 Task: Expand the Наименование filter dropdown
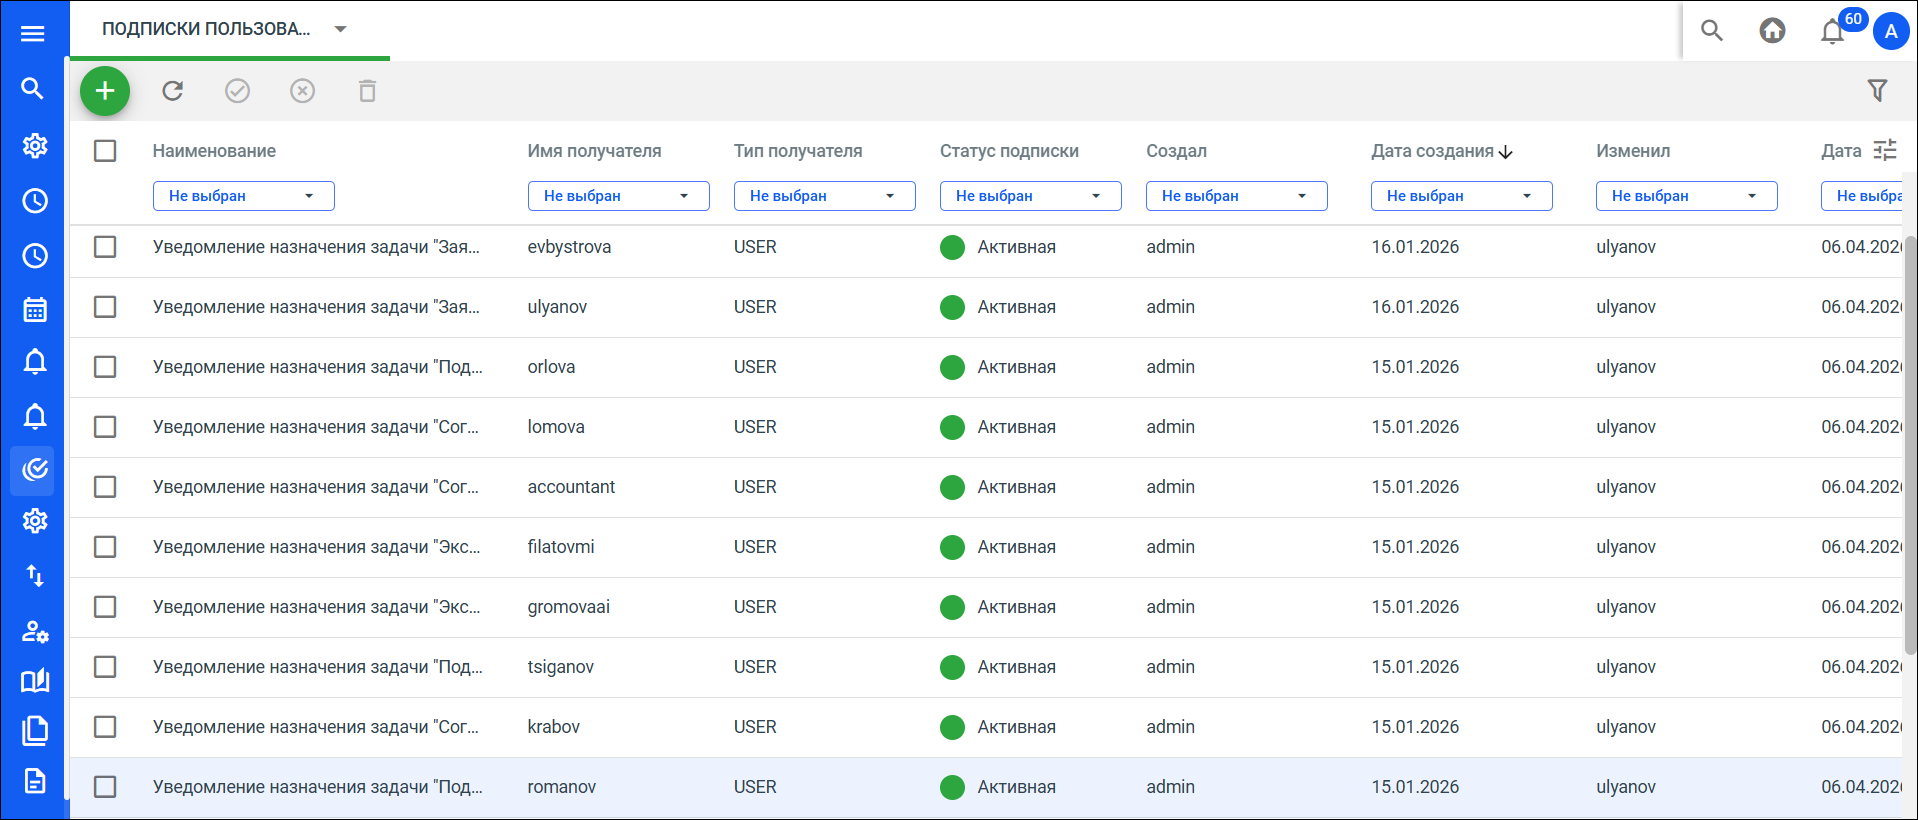[x=243, y=196]
